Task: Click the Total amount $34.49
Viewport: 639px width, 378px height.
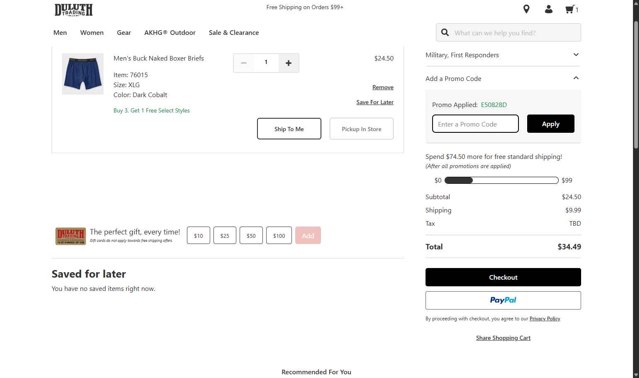Action: 569,247
